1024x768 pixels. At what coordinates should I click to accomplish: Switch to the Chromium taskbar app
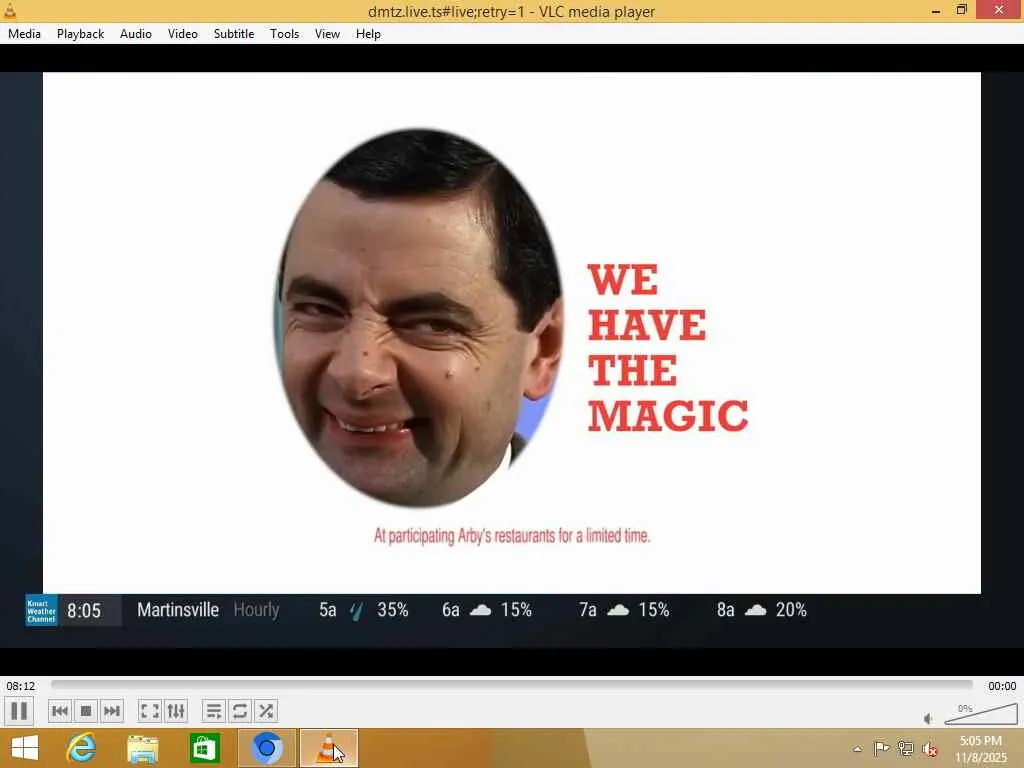click(266, 748)
